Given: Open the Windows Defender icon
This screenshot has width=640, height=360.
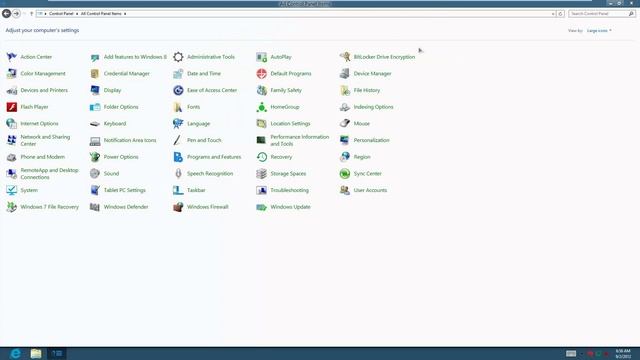Looking at the screenshot, I should click(95, 207).
